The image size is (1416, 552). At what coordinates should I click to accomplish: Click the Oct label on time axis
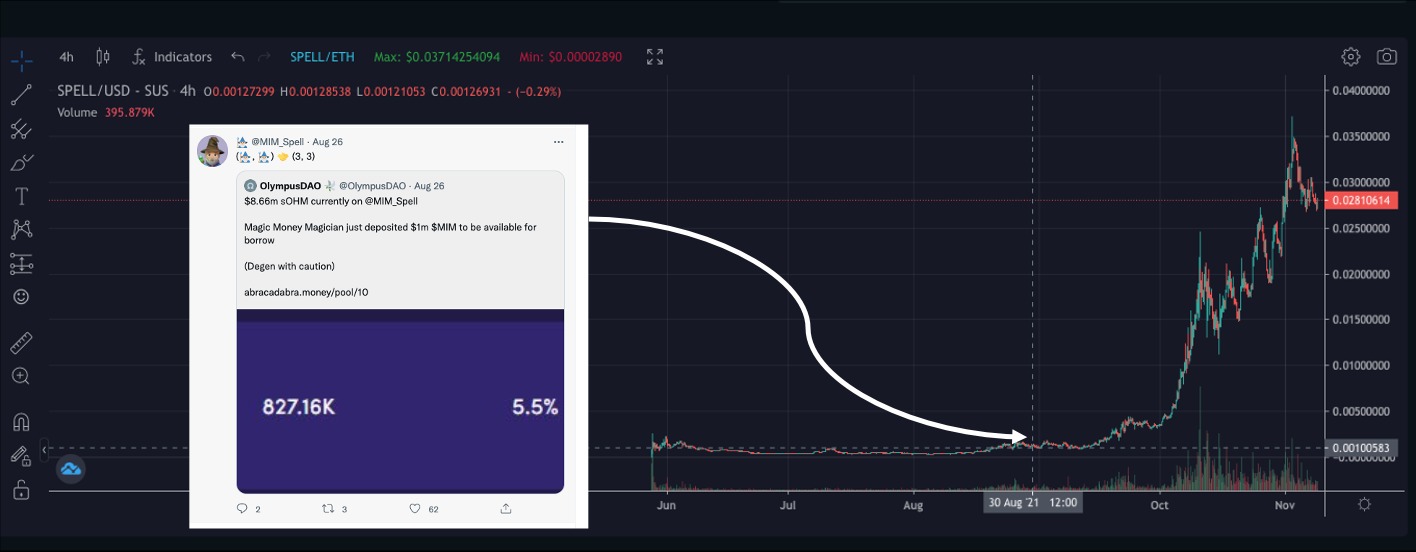point(1159,505)
